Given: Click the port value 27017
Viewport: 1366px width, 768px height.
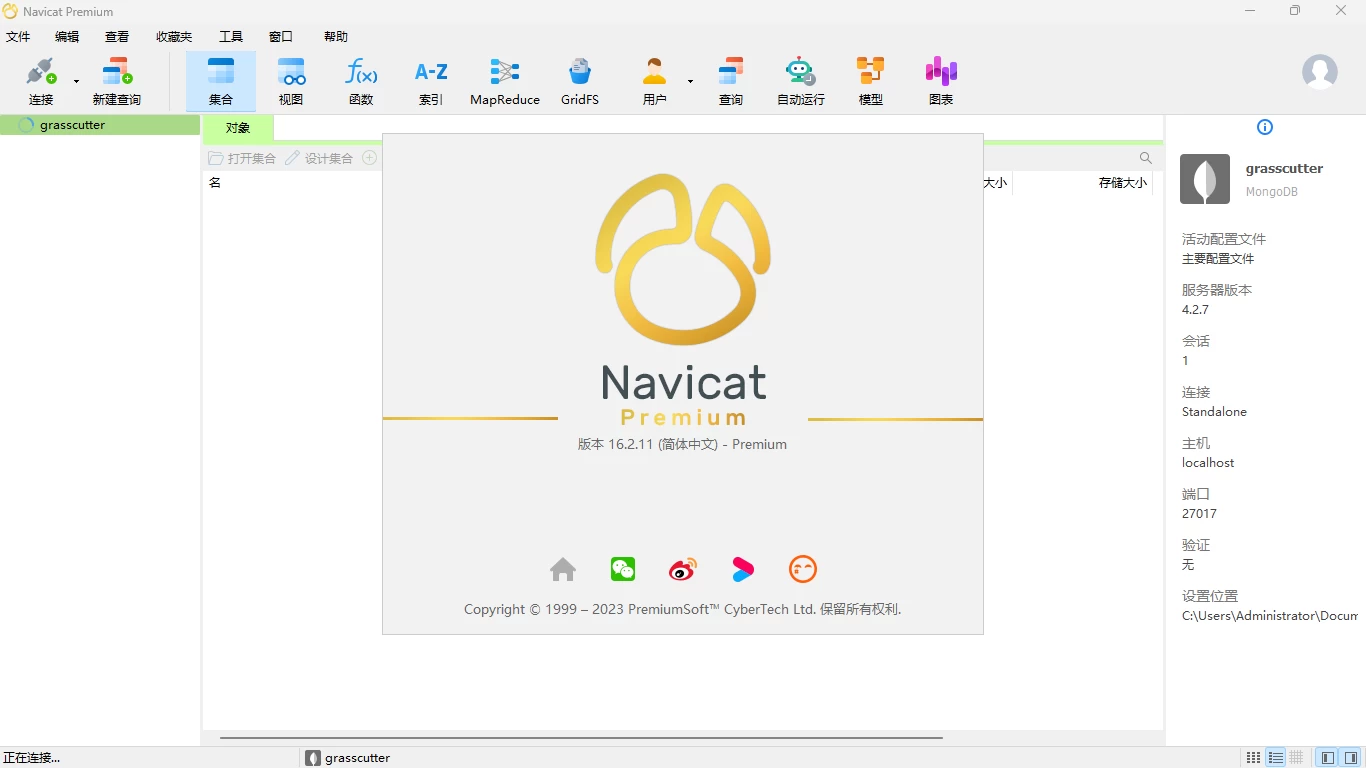Looking at the screenshot, I should 1199,514.
